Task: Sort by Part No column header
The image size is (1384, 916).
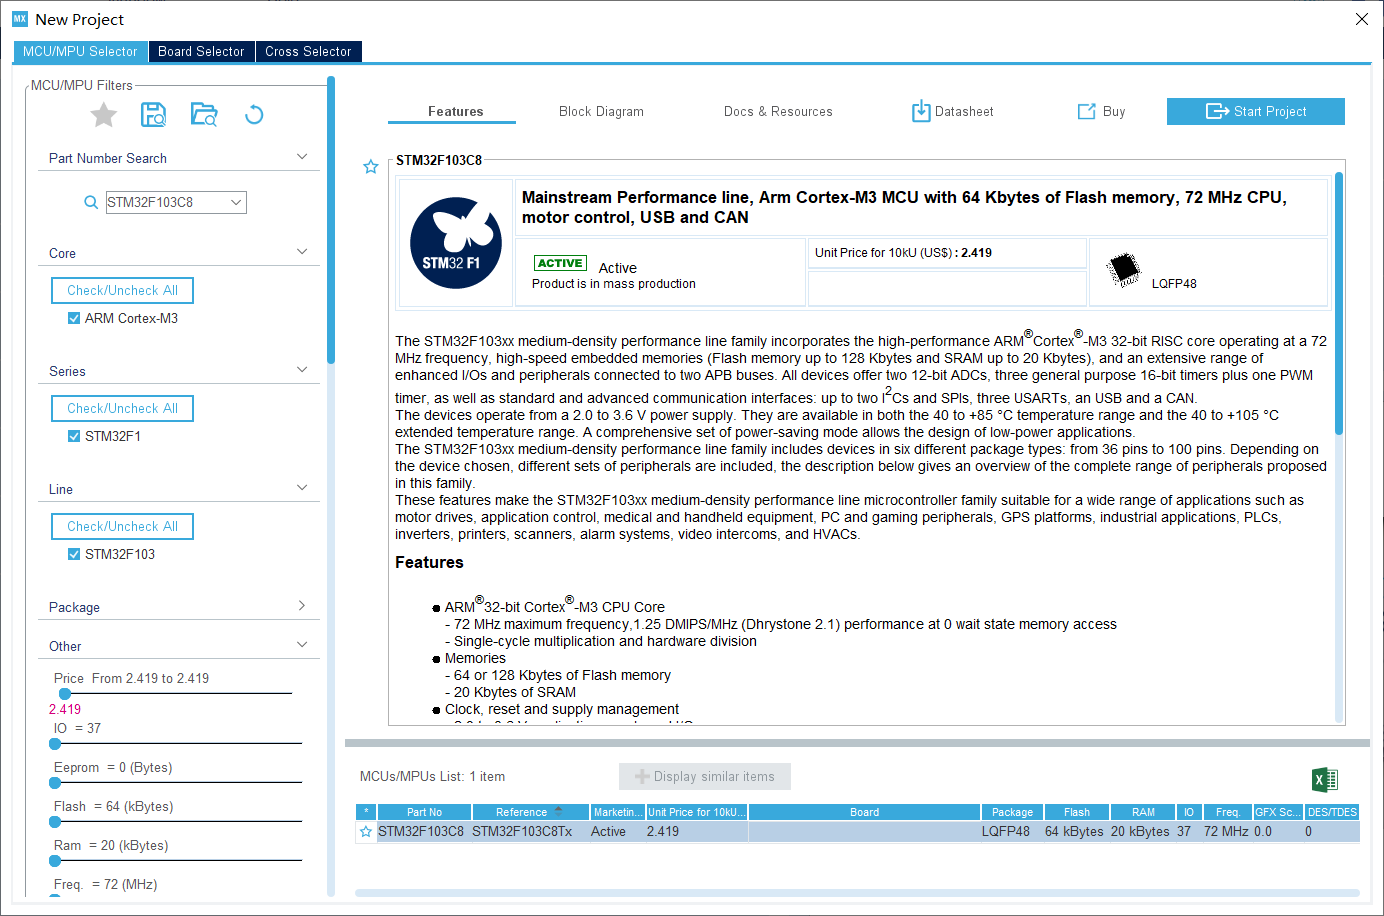Action: point(424,812)
